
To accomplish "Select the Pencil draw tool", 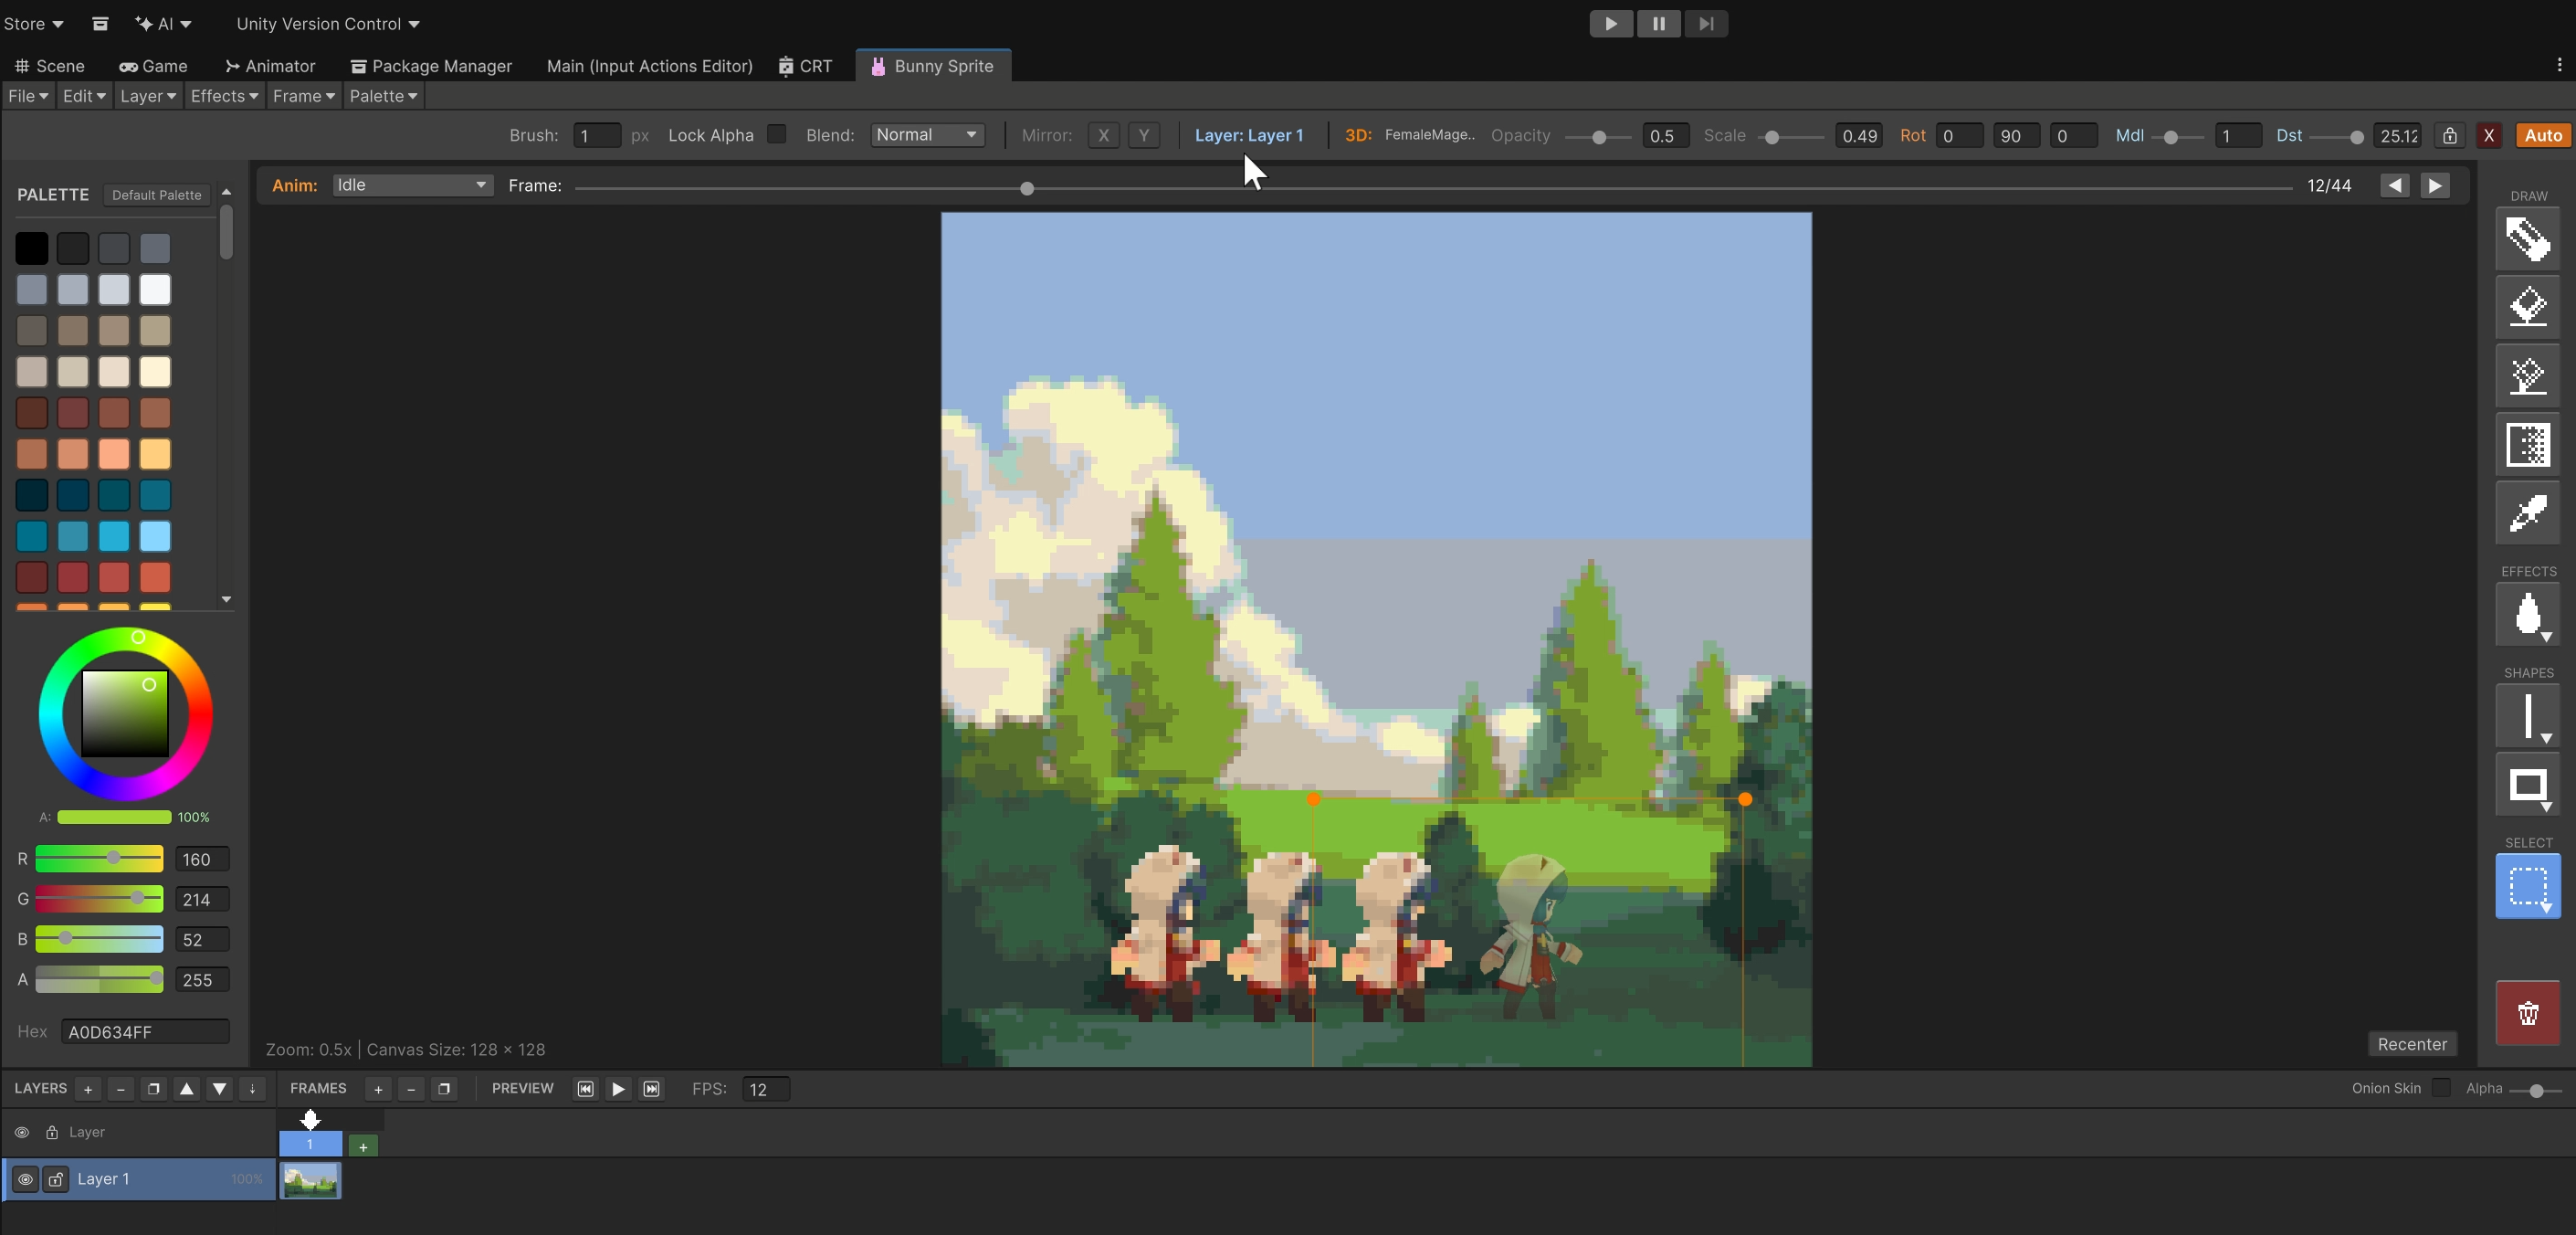I will pos(2528,238).
